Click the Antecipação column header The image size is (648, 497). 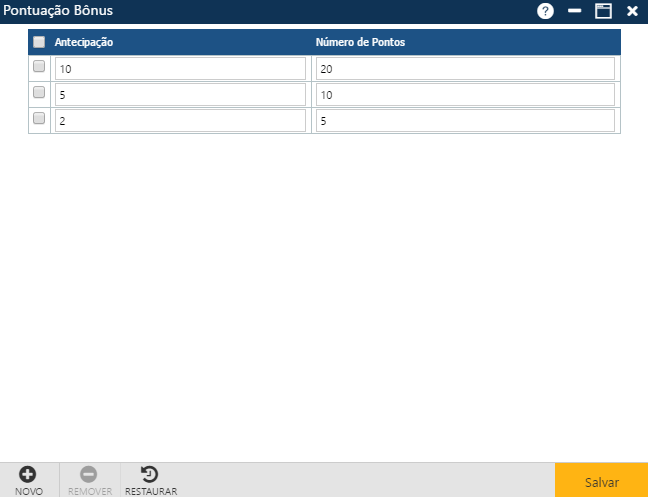(84, 42)
